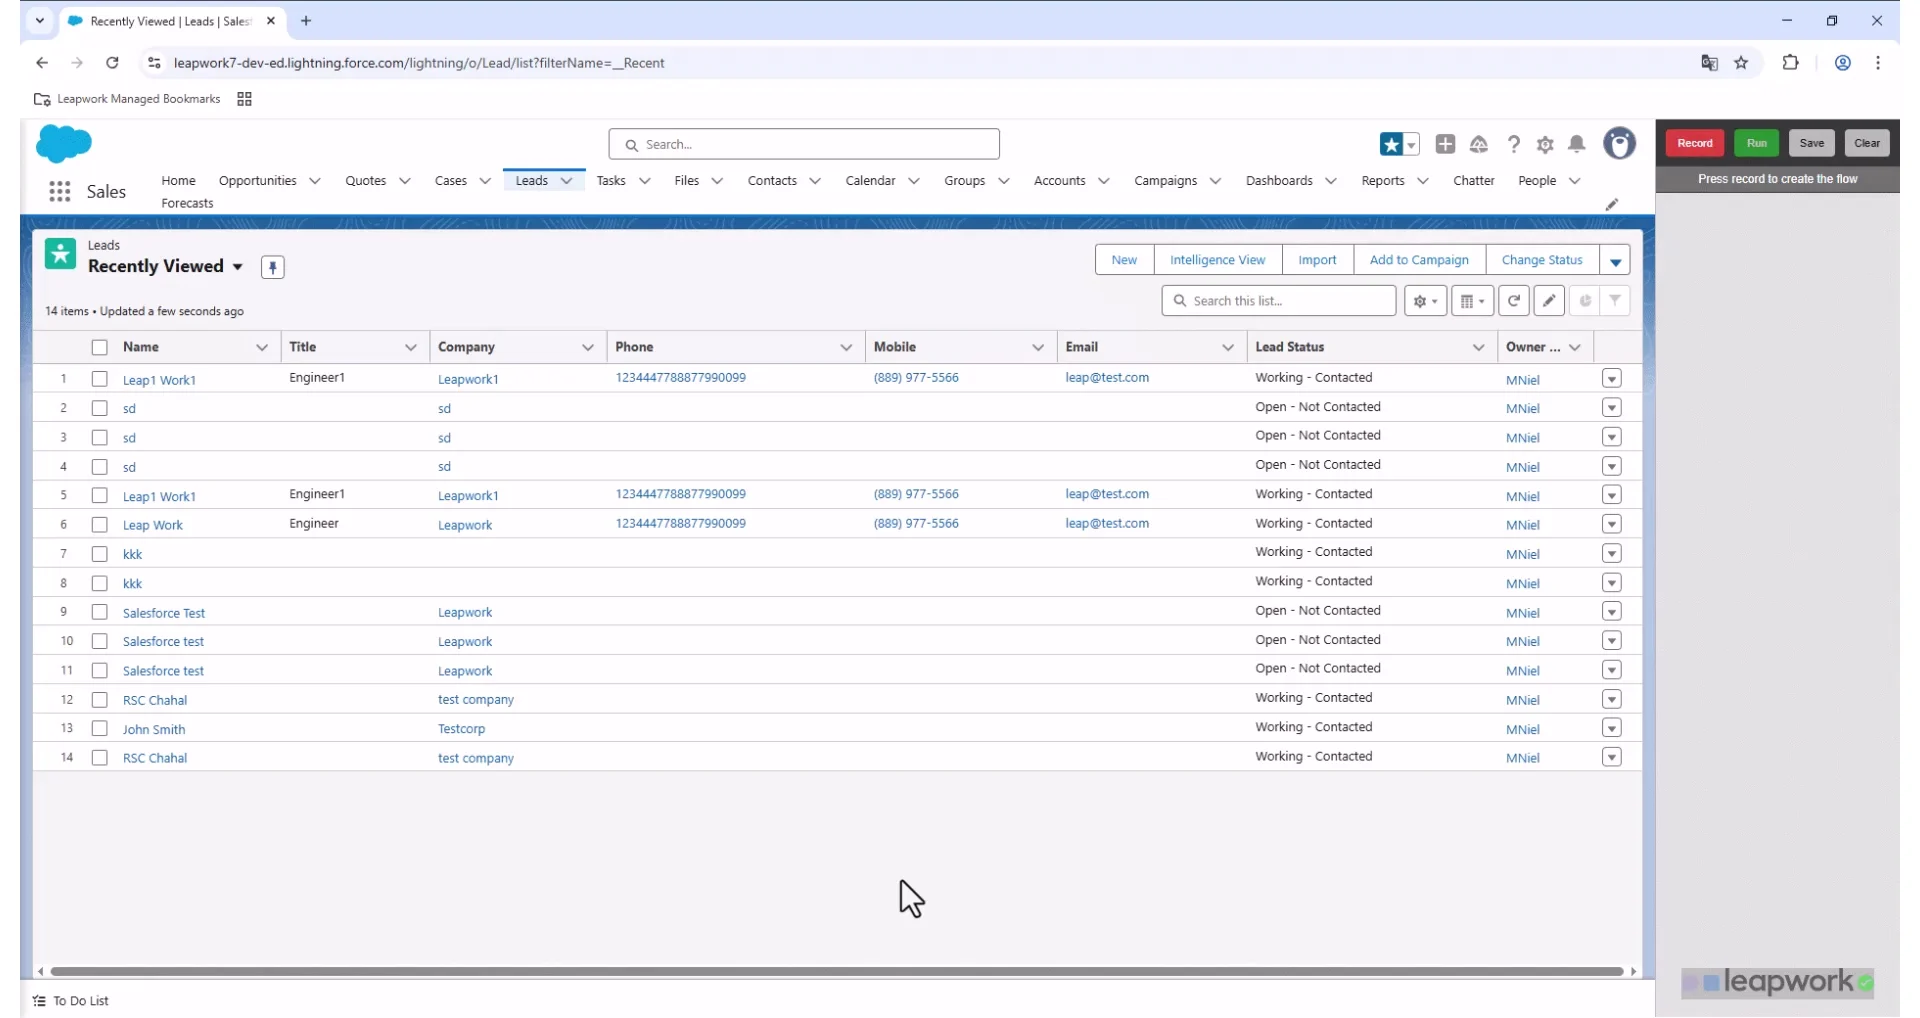Open the Setup gear icon

pyautogui.click(x=1545, y=144)
